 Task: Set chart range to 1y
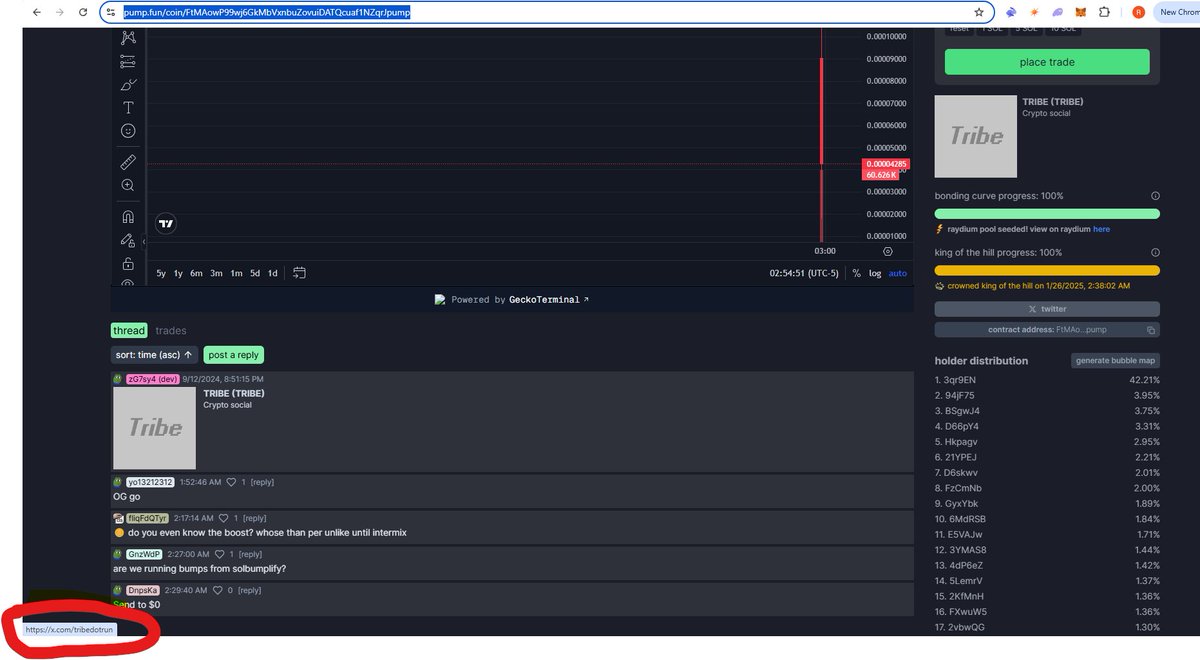[178, 273]
